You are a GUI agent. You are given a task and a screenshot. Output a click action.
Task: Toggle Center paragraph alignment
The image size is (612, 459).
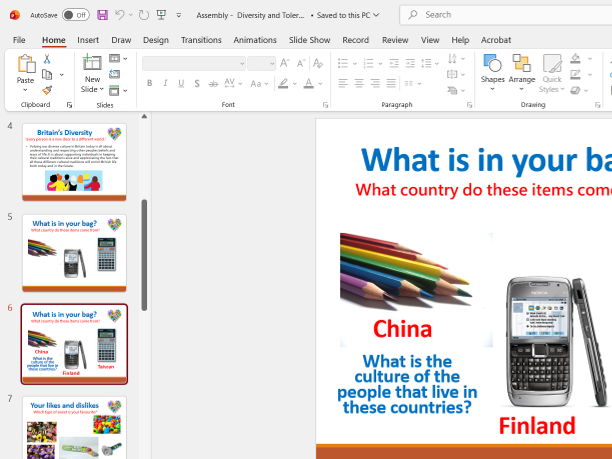359,83
